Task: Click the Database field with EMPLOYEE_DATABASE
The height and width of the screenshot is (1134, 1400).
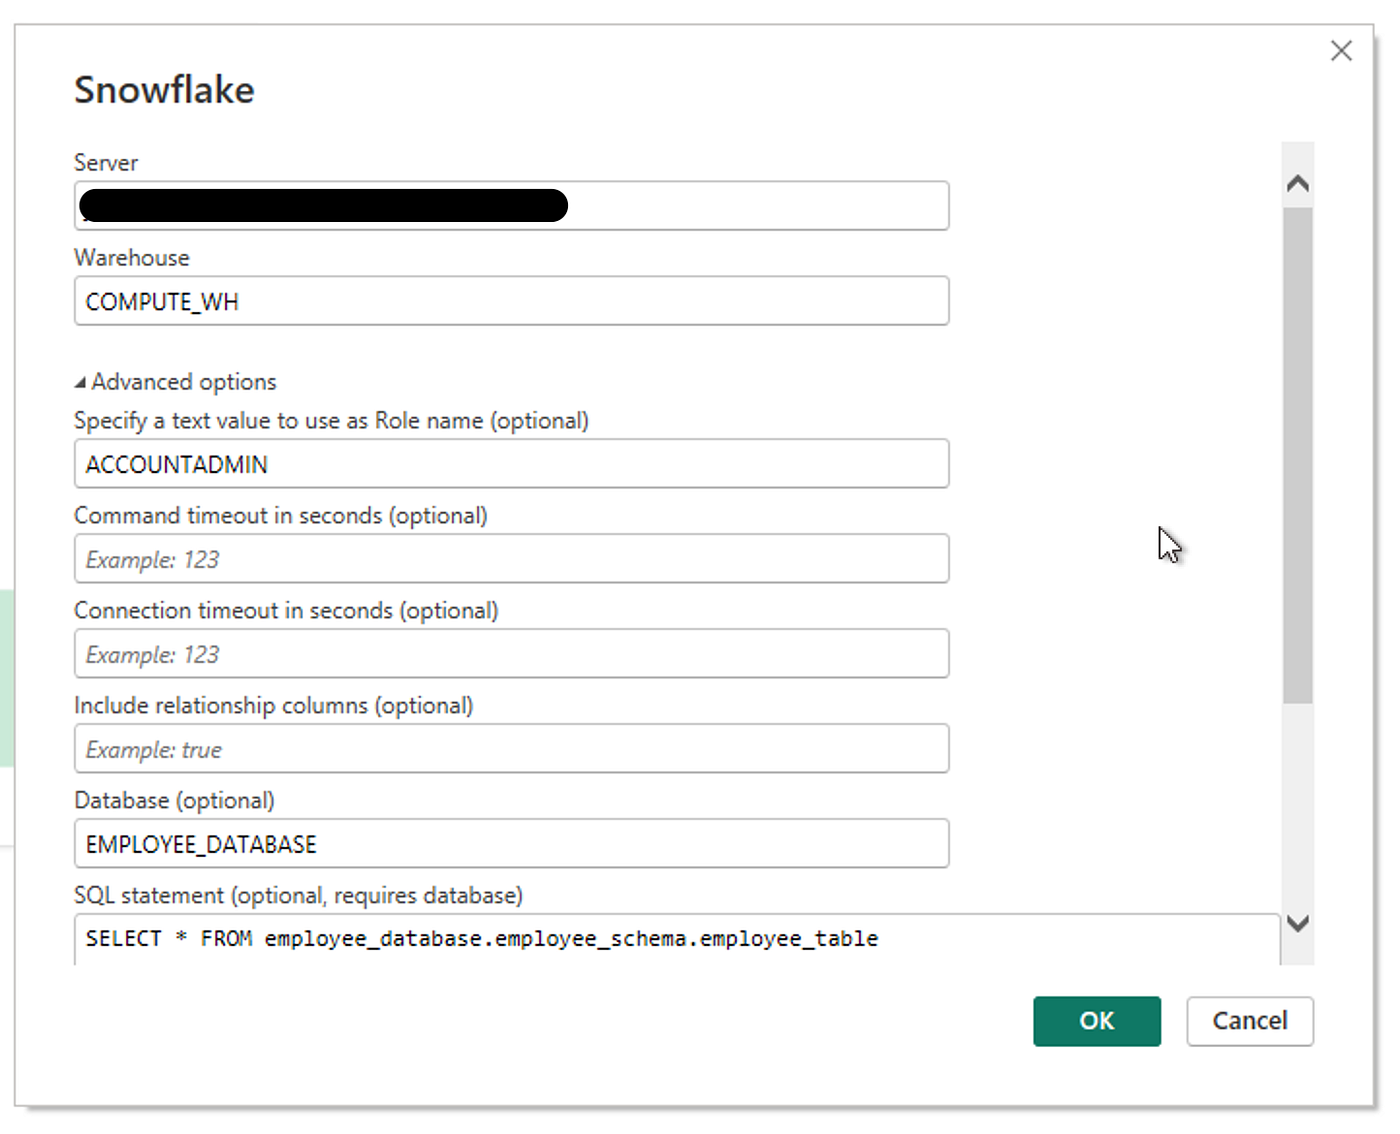Action: coord(511,844)
